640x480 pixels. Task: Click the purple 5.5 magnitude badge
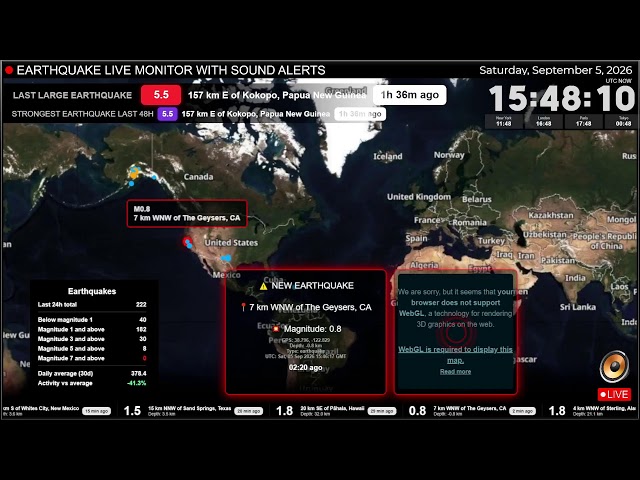[x=167, y=114]
